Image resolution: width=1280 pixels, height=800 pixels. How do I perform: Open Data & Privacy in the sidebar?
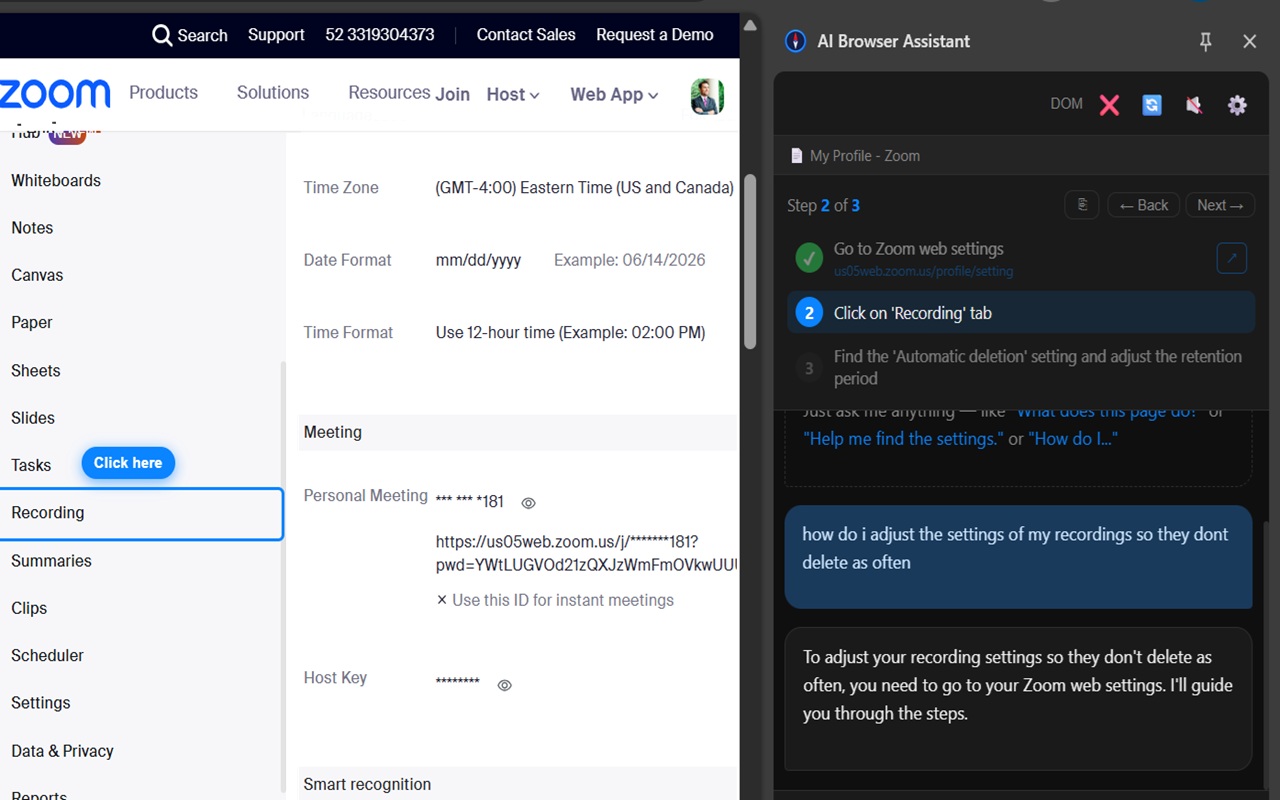click(x=62, y=751)
